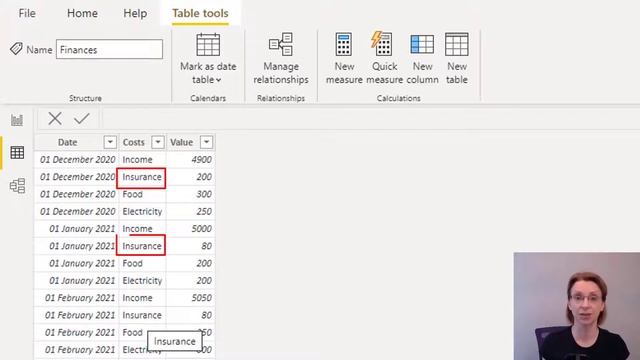Commit formula with the checkmark icon
640x360 pixels.
pyautogui.click(x=82, y=119)
